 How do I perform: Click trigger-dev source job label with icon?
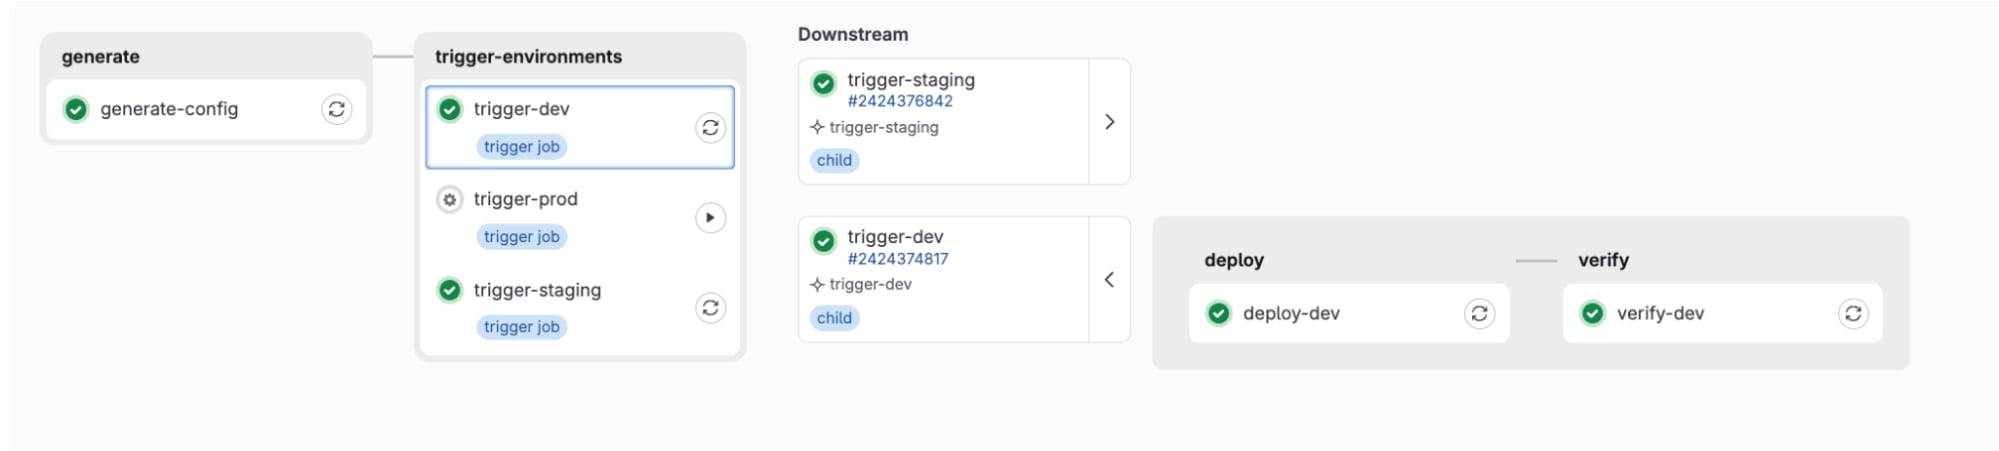coord(861,285)
